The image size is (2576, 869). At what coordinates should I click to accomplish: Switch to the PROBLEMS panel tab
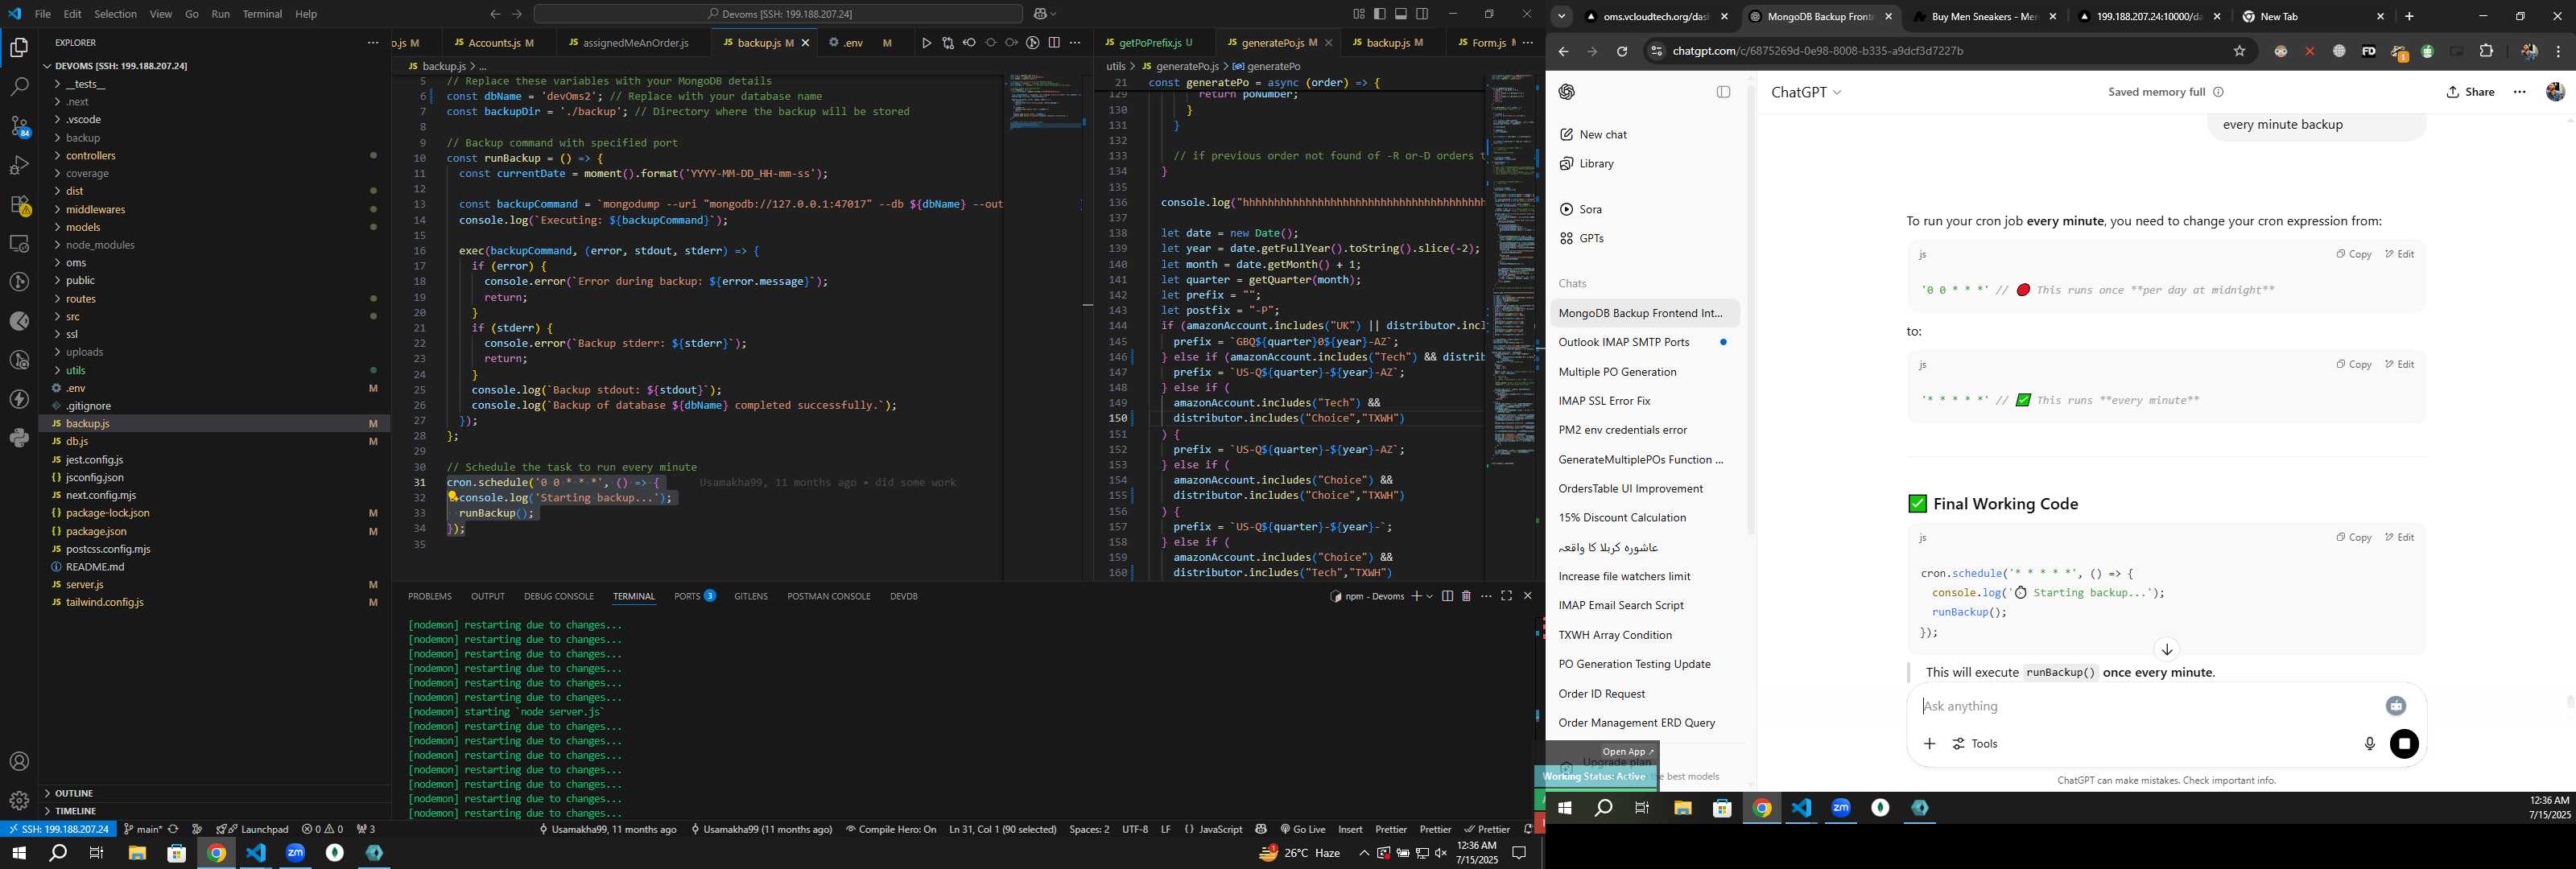(430, 596)
